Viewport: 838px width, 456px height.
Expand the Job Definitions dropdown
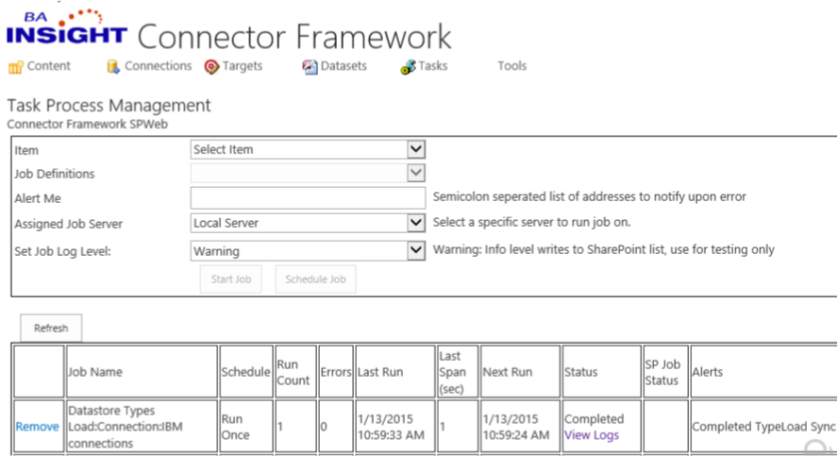tap(417, 173)
